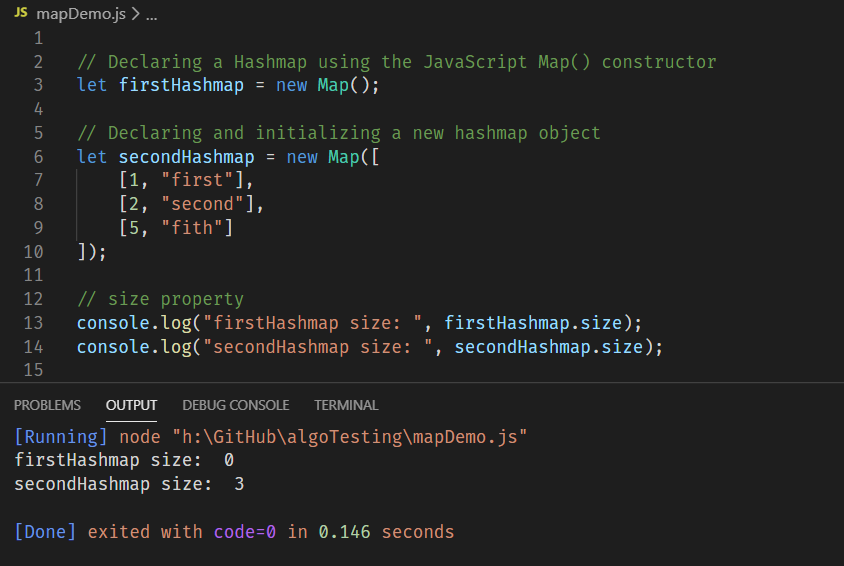Switch to the TERMINAL tab
Screen dimensions: 844x566
coord(346,405)
